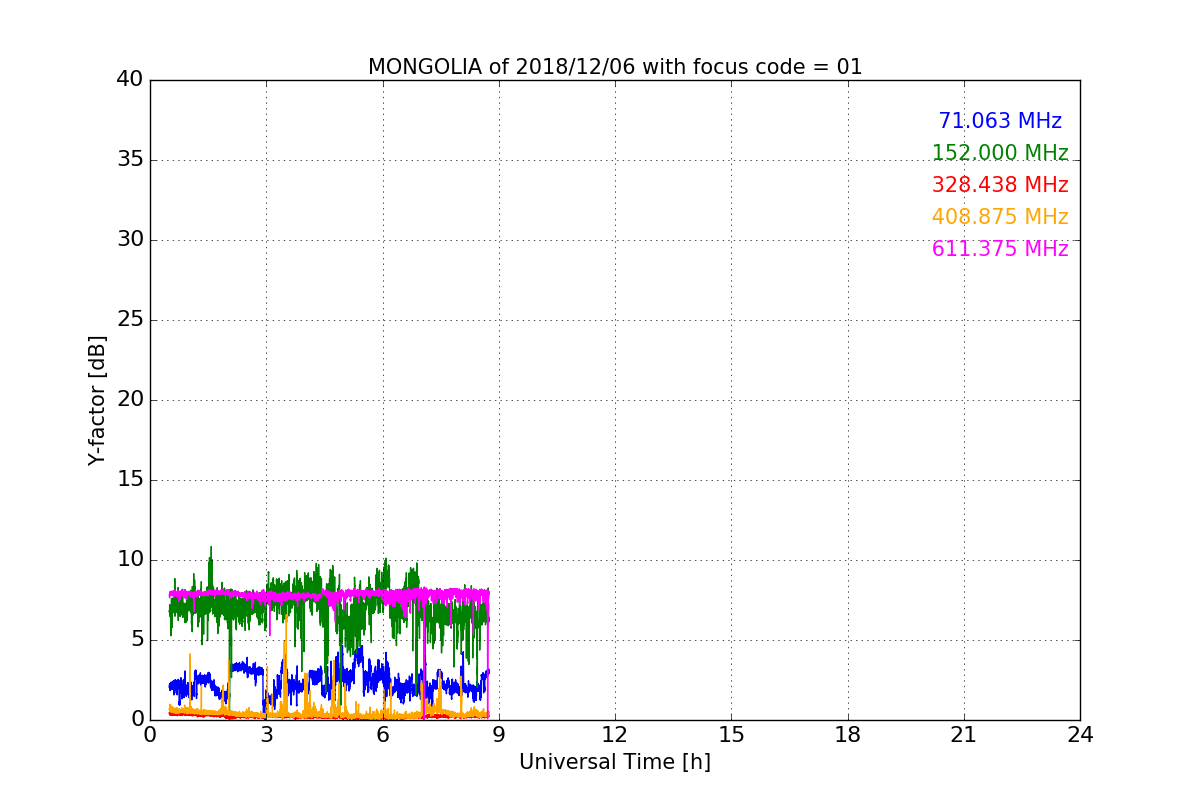1200x800 pixels.
Task: Click the x-axis tick label 6
Action: [383, 735]
